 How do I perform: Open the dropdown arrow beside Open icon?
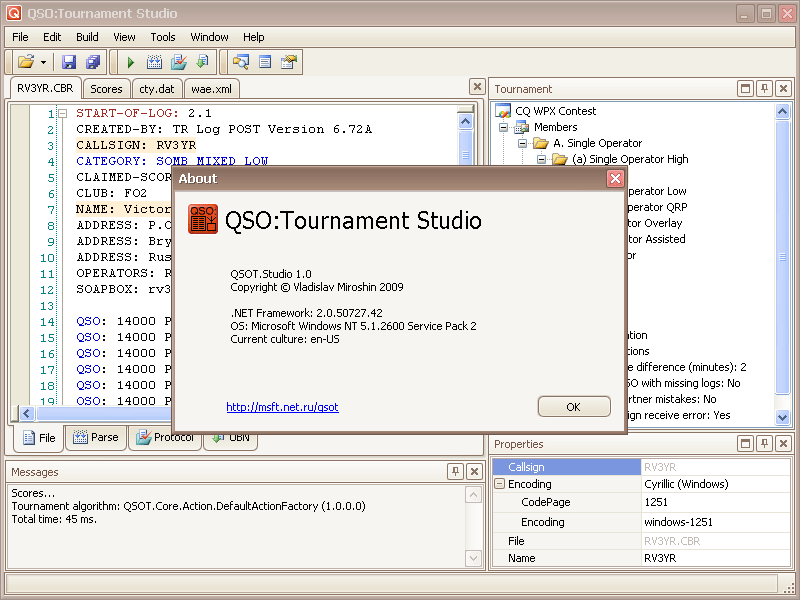coord(43,62)
